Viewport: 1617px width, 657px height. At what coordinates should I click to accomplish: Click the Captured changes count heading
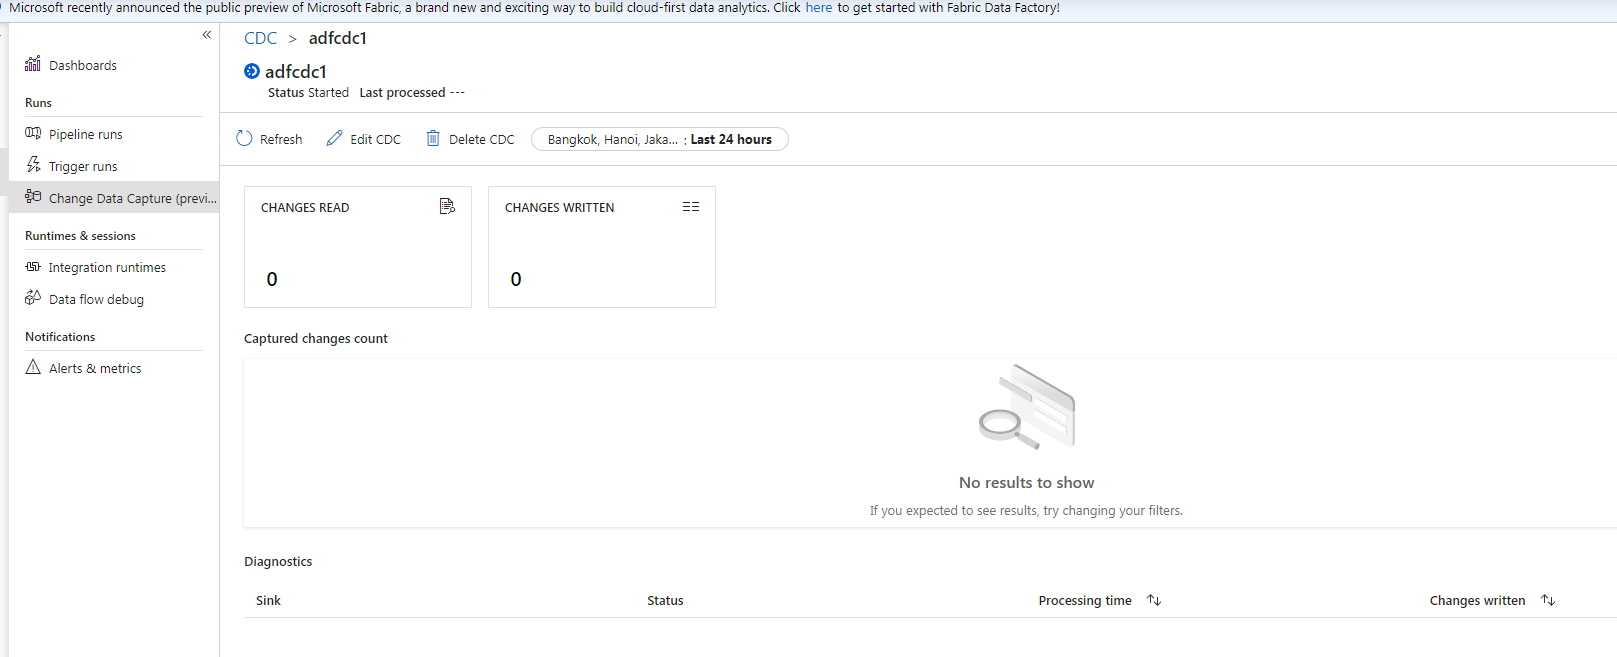[x=316, y=338]
